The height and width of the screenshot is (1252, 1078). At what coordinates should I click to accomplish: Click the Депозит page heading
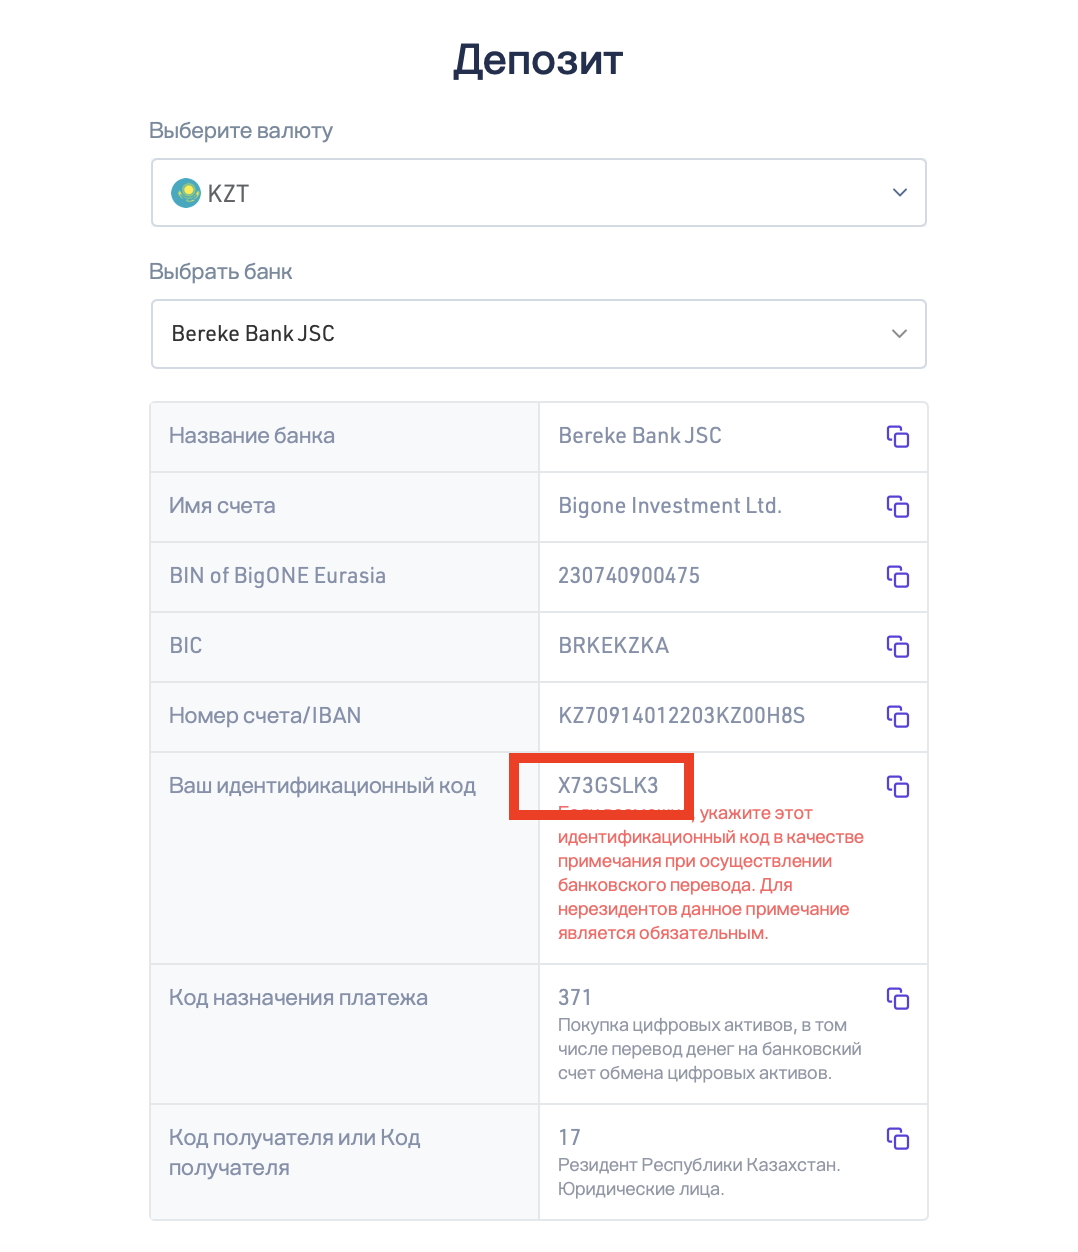coord(538,60)
